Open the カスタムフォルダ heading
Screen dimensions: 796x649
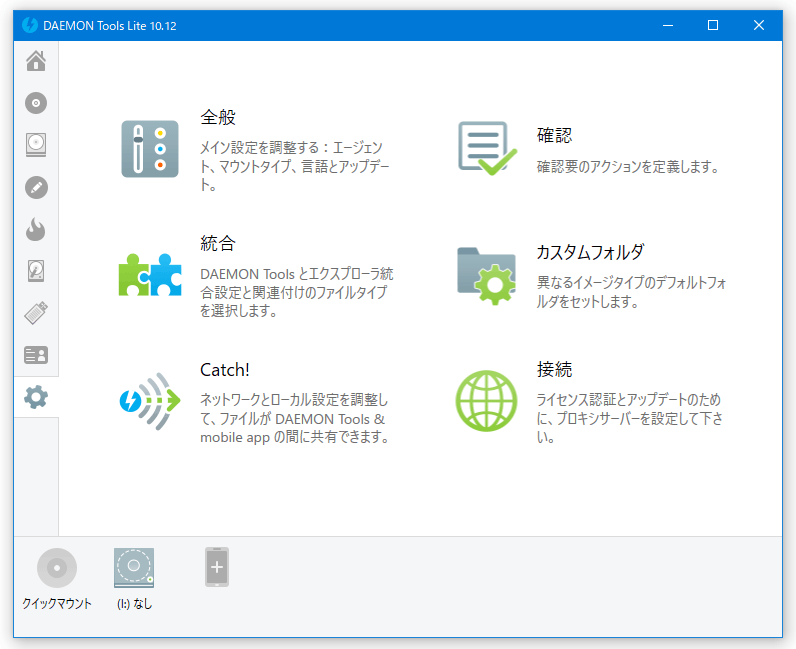click(590, 252)
